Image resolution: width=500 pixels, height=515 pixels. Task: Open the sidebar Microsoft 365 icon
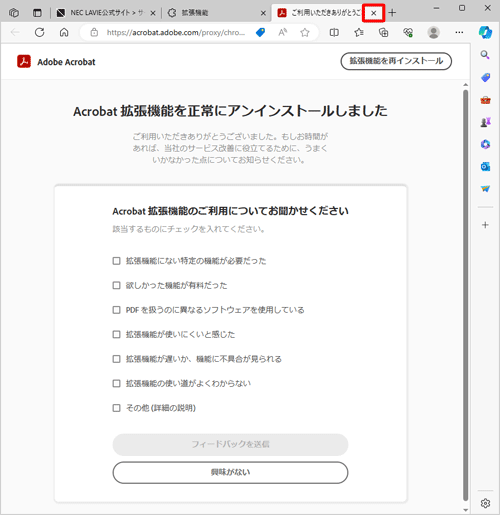point(485,144)
